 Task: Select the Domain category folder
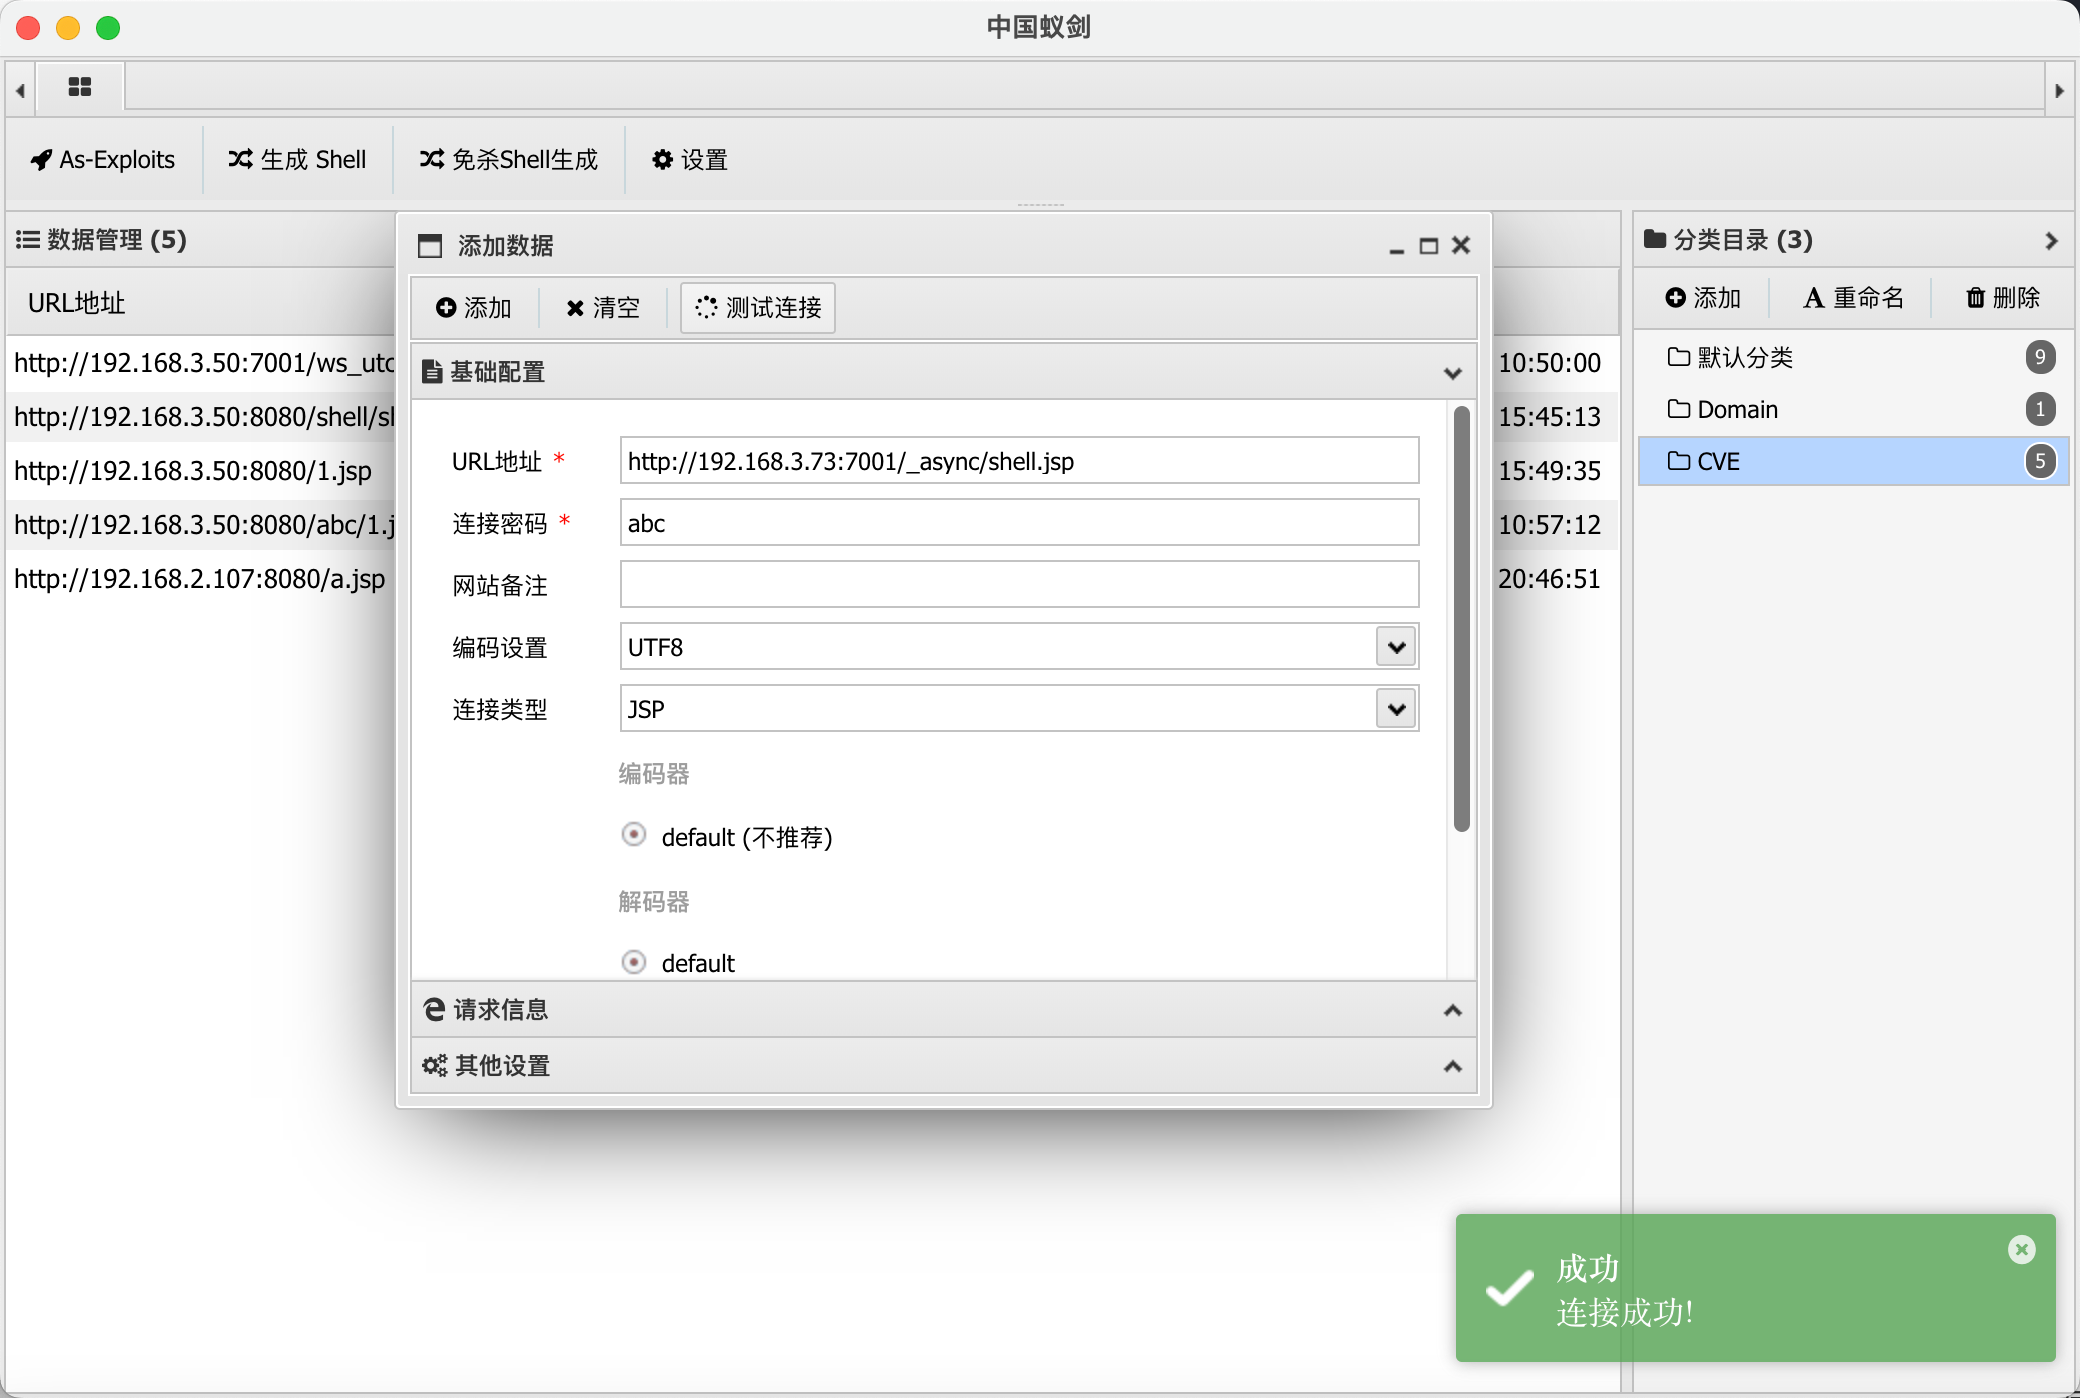point(1738,410)
